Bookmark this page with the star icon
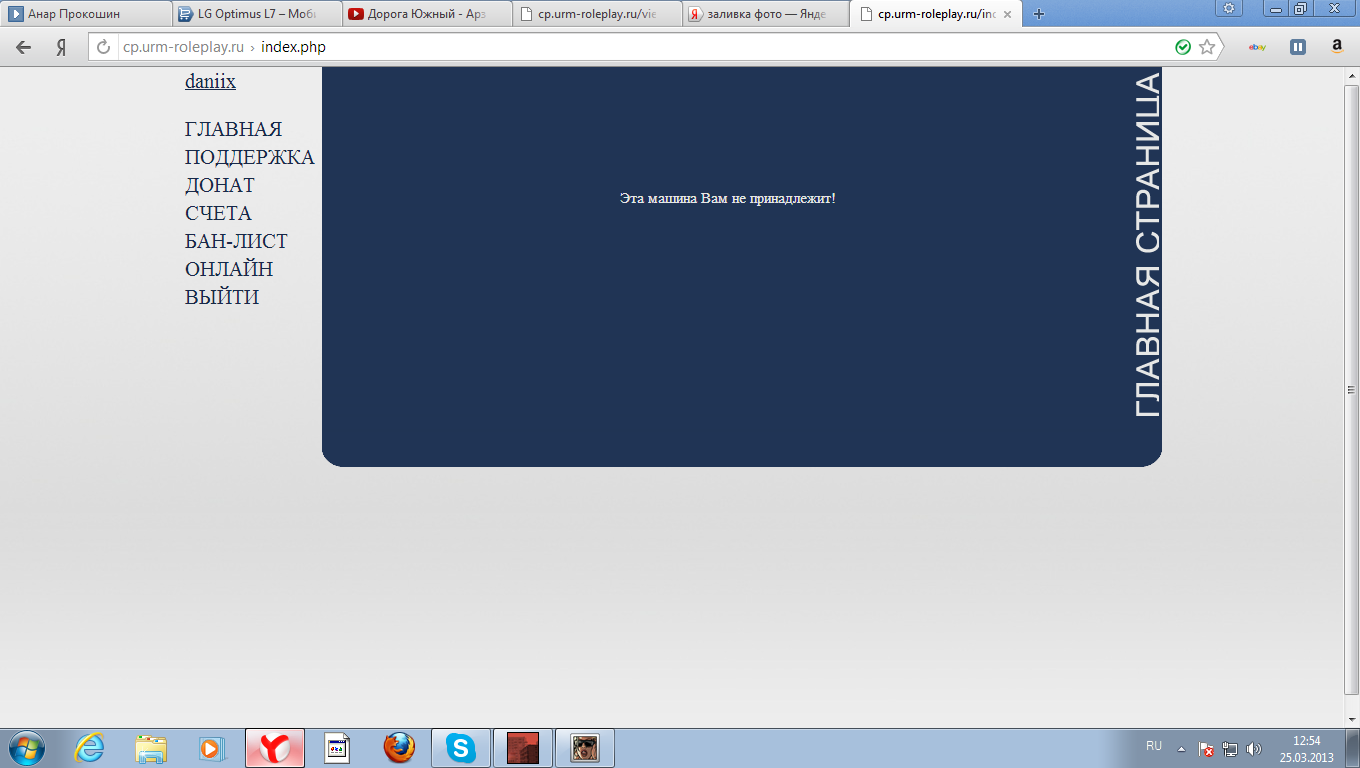The width and height of the screenshot is (1360, 768). 1207,47
